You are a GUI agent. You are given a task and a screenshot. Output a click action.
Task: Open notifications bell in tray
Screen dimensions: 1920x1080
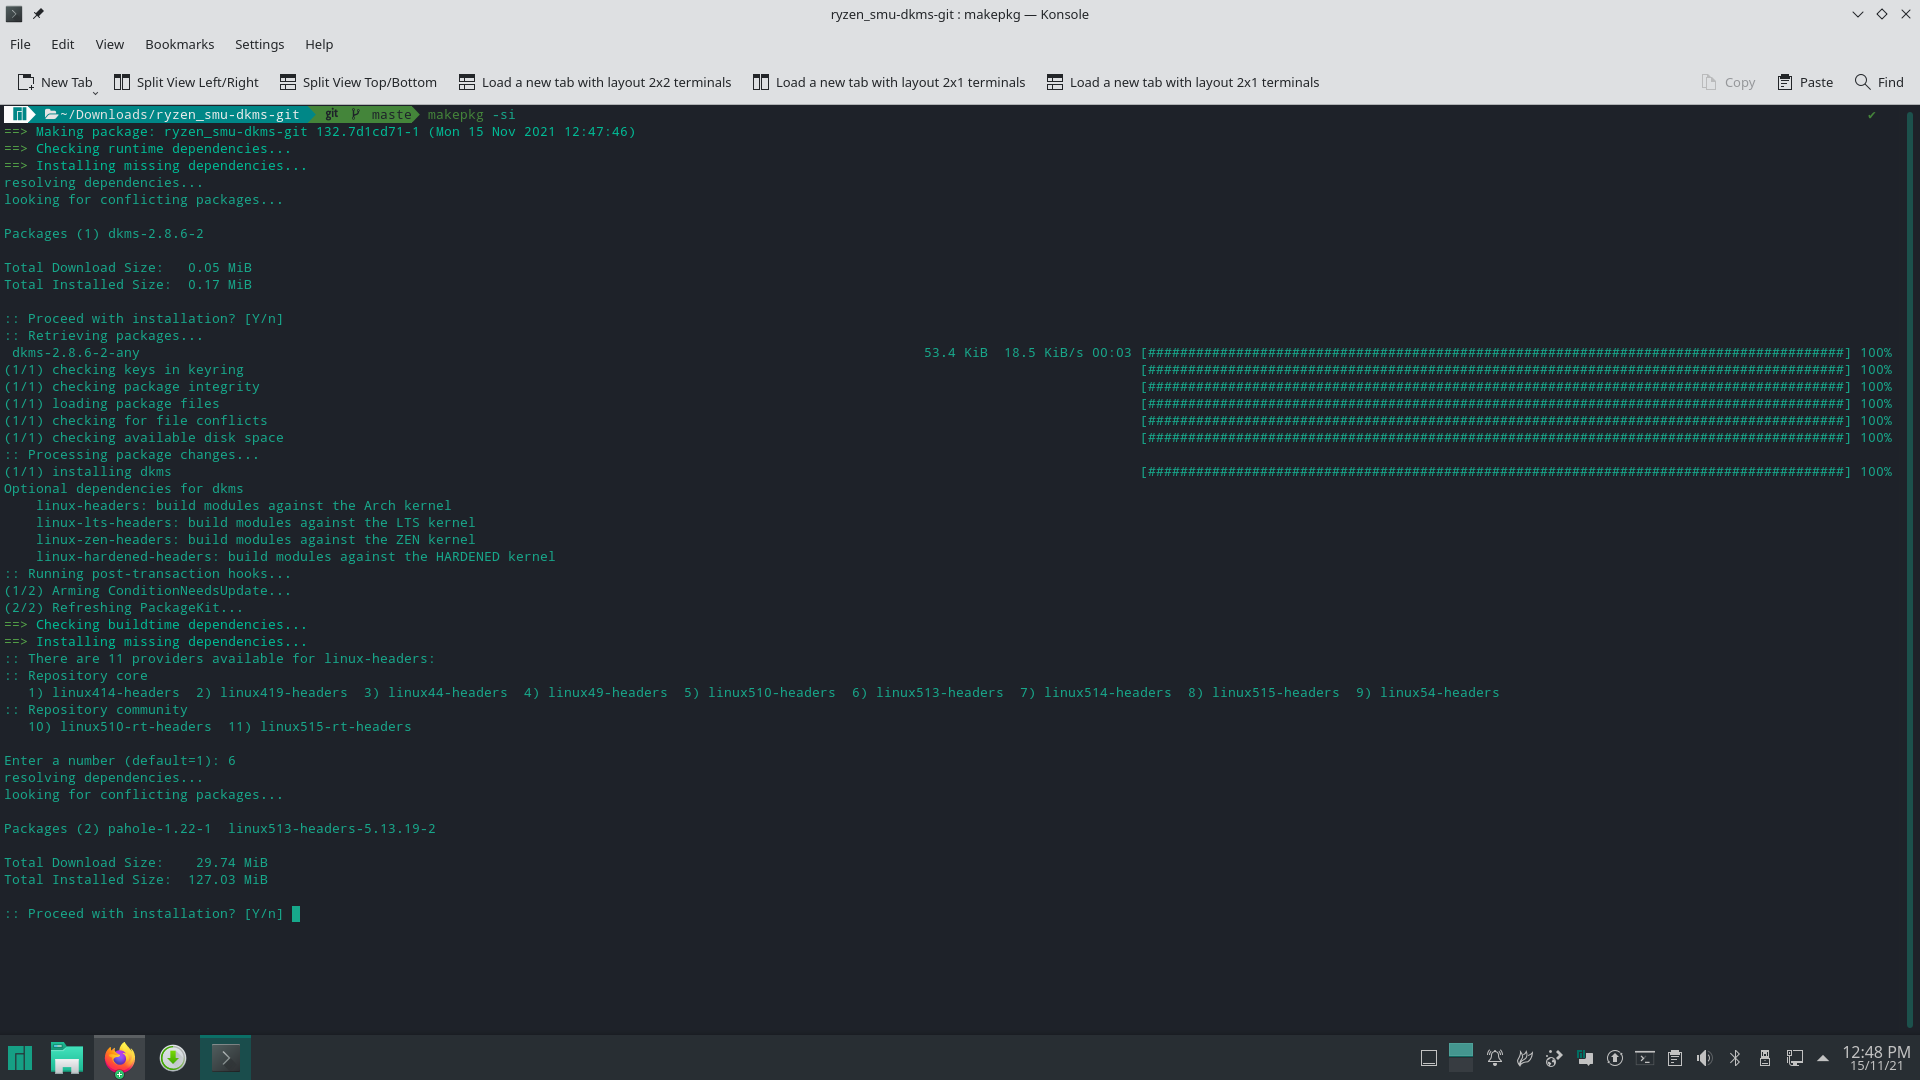point(1495,1058)
